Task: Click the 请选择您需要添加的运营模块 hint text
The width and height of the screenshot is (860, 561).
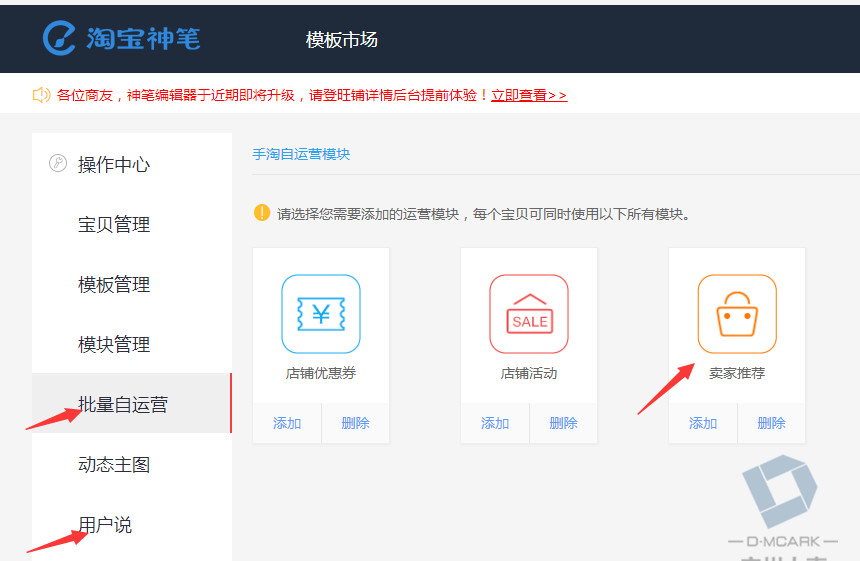Action: (x=483, y=214)
